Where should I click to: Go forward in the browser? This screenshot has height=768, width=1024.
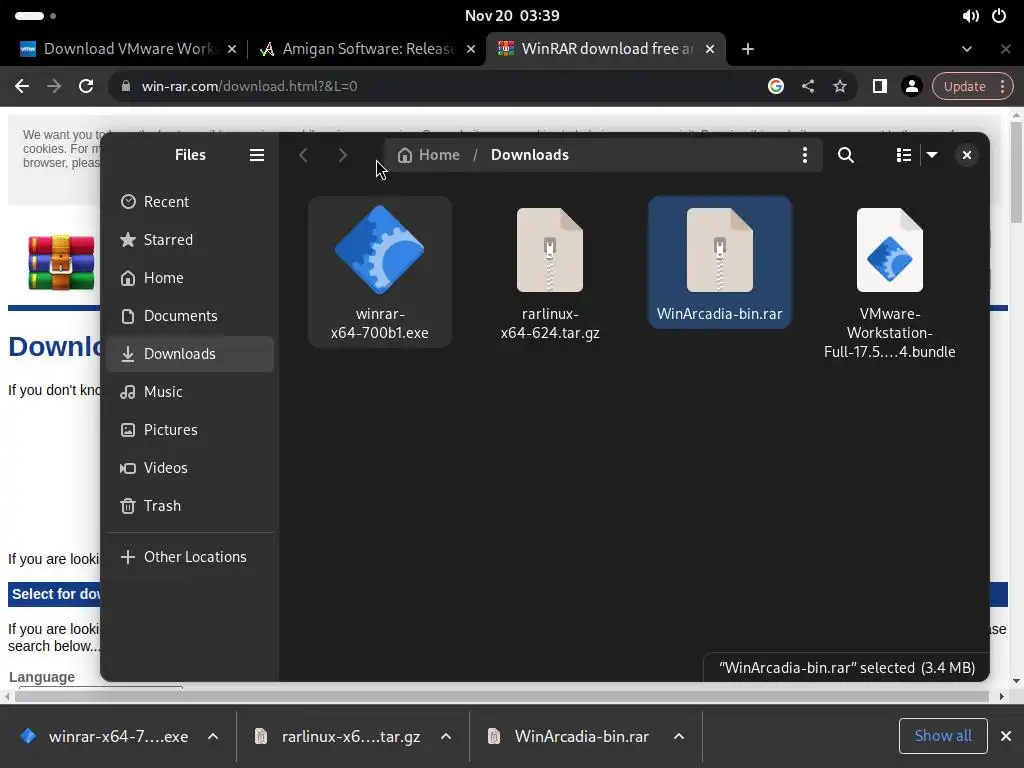[x=54, y=86]
